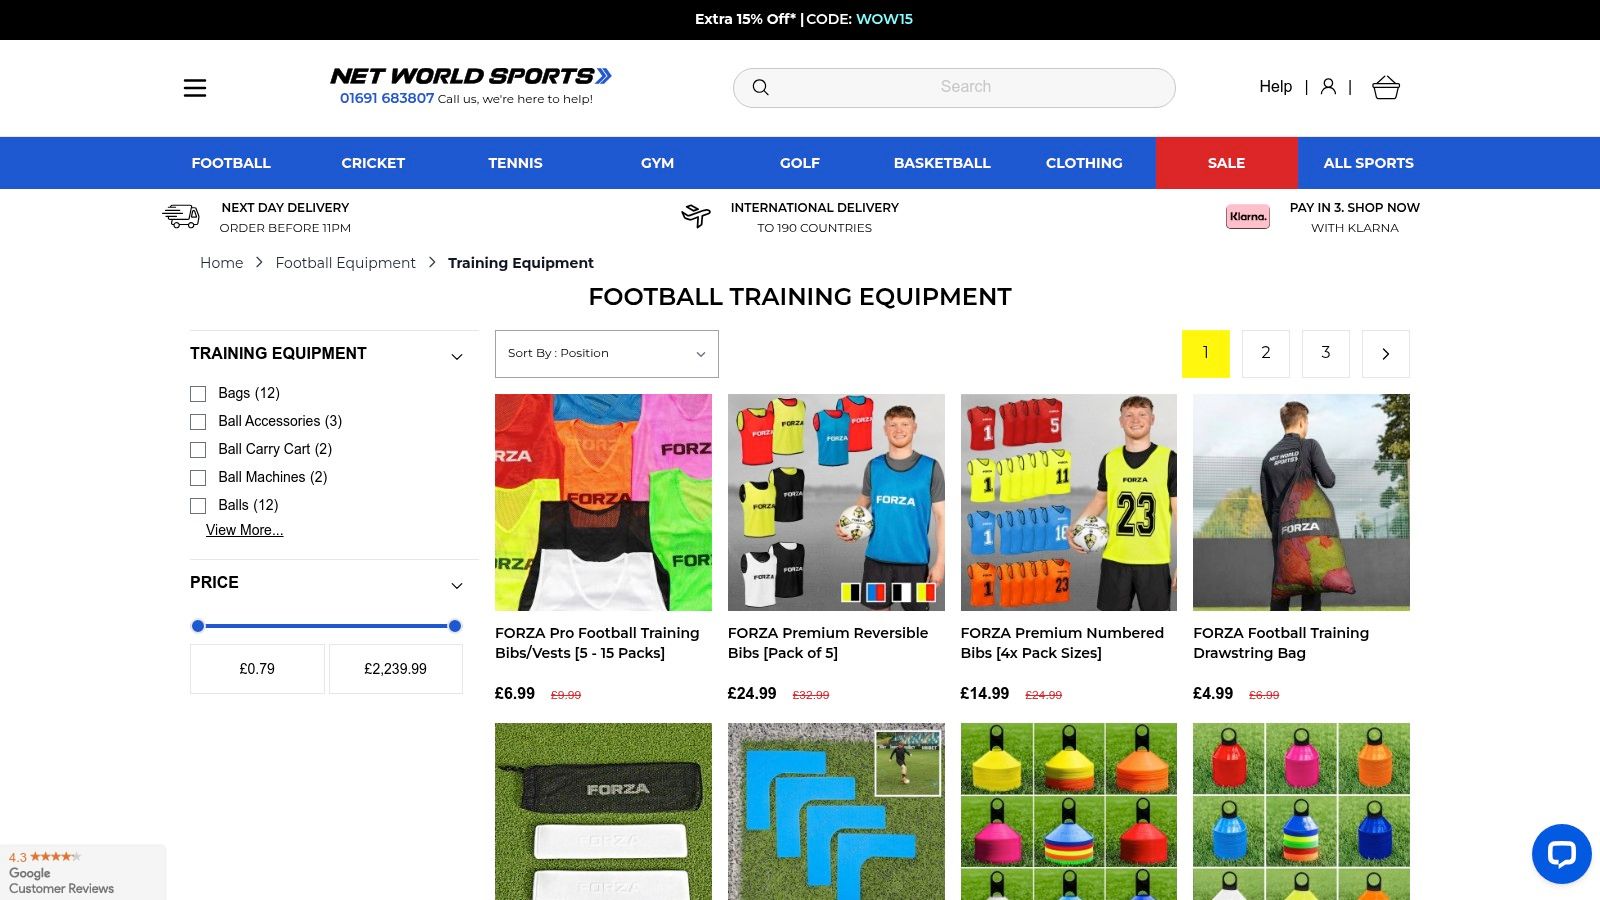Screen dimensions: 1600x900
Task: Click the maximum price £2,239.99 field
Action: click(396, 669)
